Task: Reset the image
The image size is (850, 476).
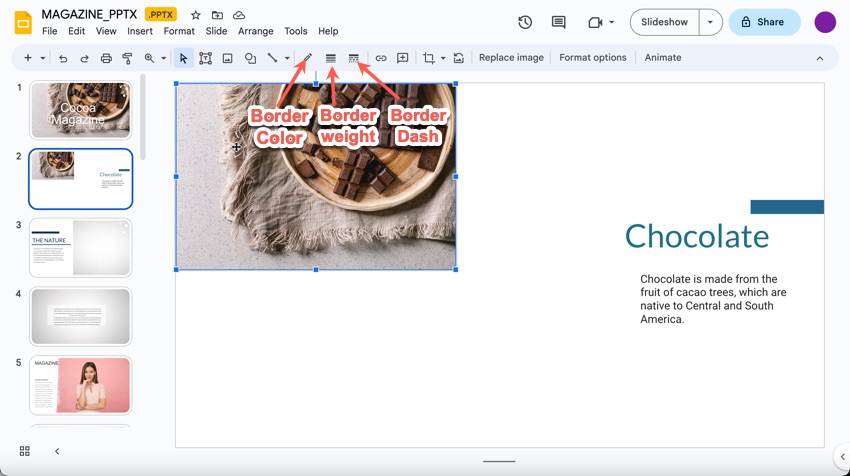Action: click(x=459, y=58)
